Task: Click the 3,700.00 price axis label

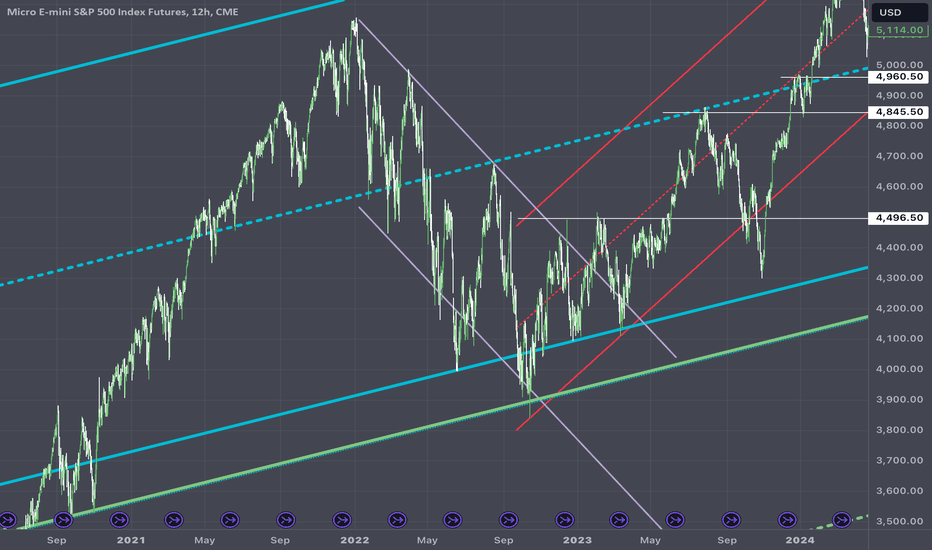Action: point(899,460)
